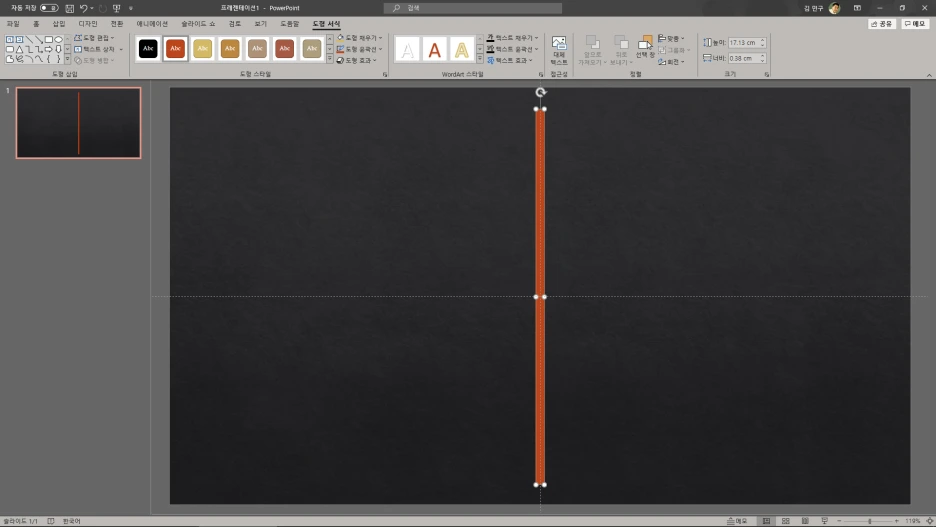Open the ribbon display options icon
This screenshot has height=527, width=936.
(x=857, y=8)
